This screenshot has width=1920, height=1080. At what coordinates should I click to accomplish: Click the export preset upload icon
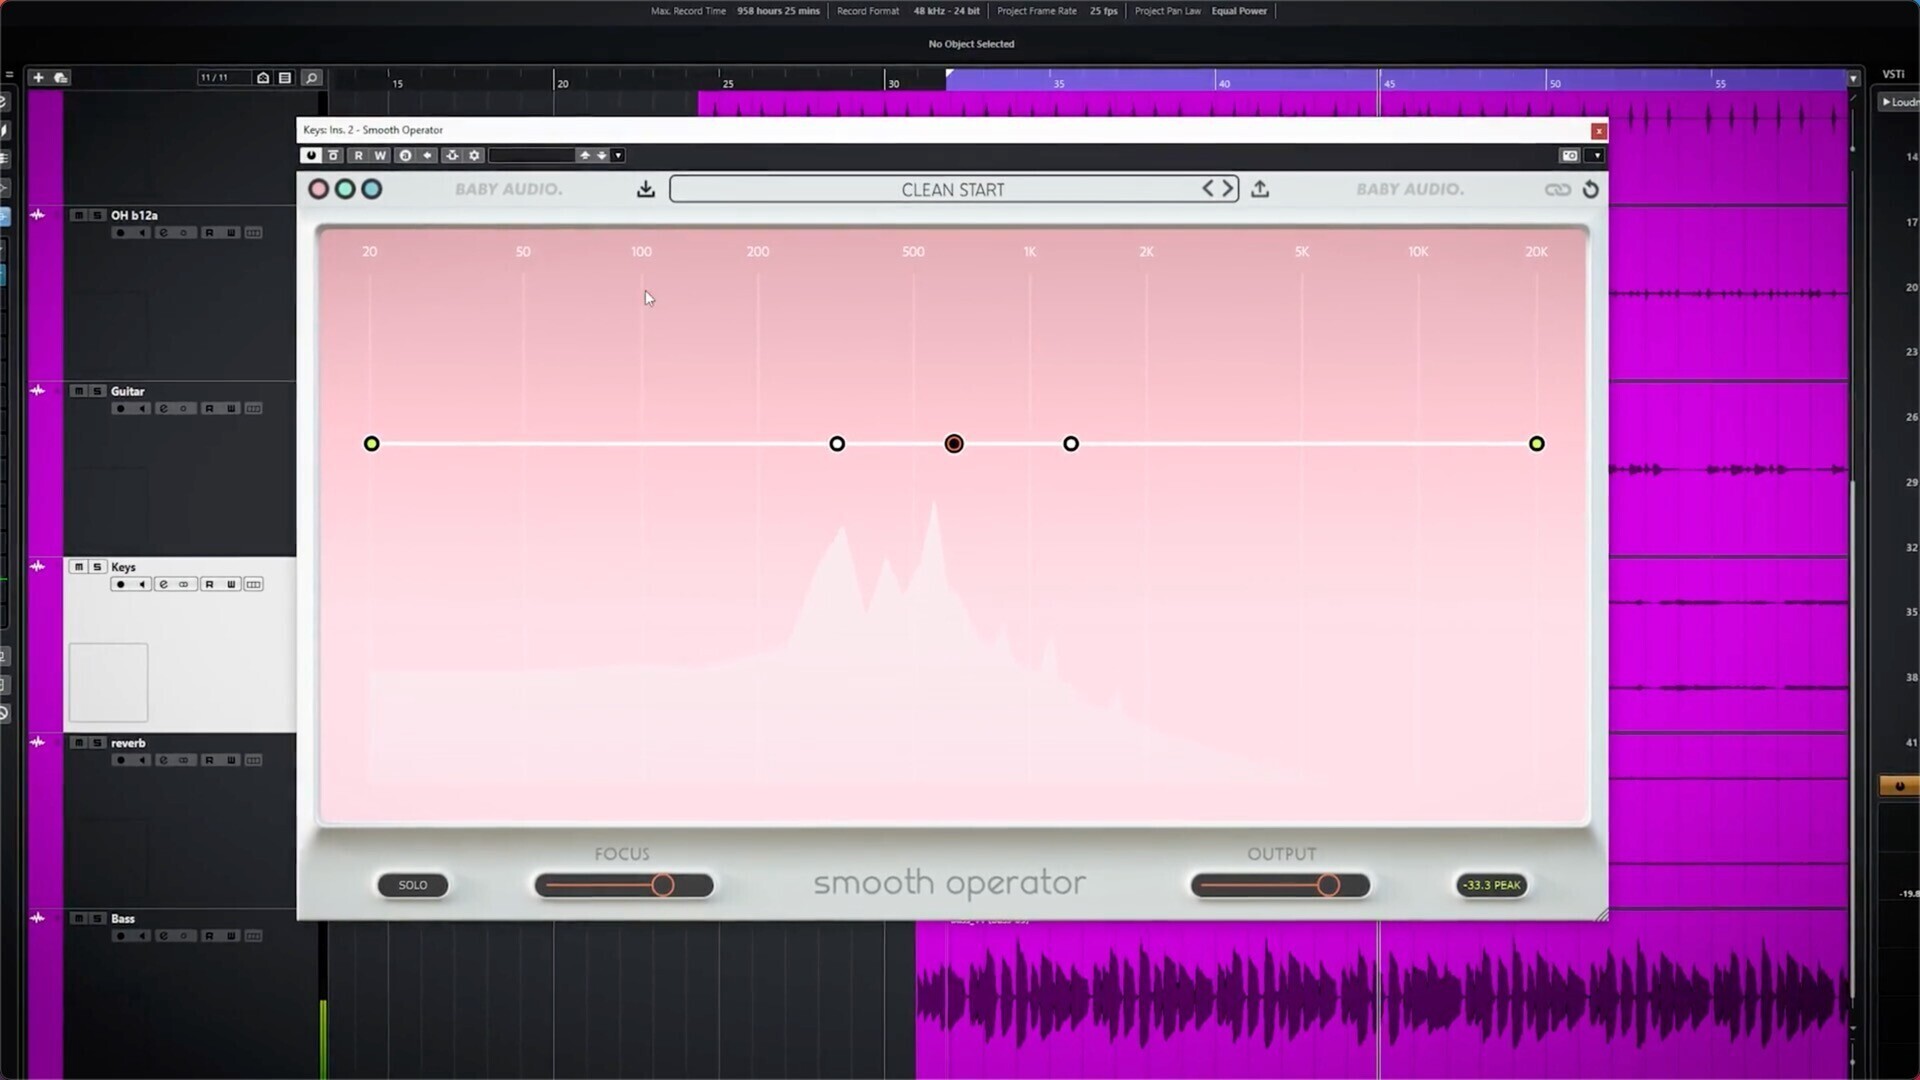click(1260, 189)
